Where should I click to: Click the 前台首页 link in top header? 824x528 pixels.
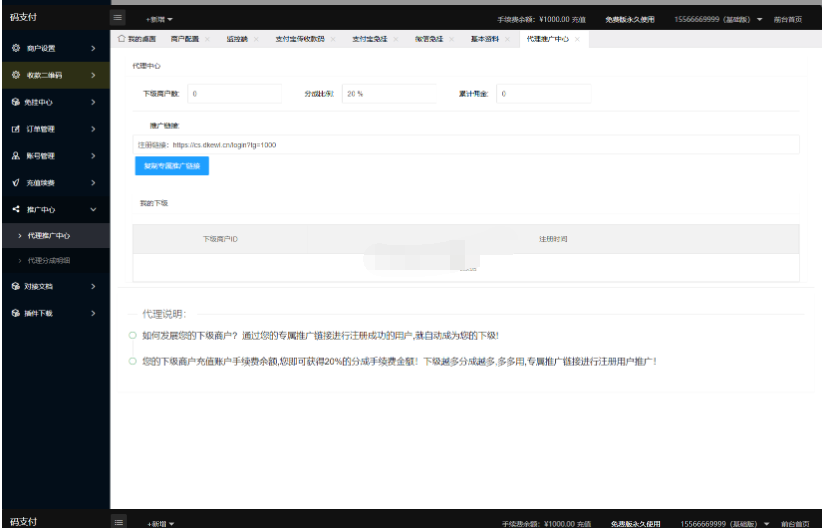pyautogui.click(x=788, y=19)
